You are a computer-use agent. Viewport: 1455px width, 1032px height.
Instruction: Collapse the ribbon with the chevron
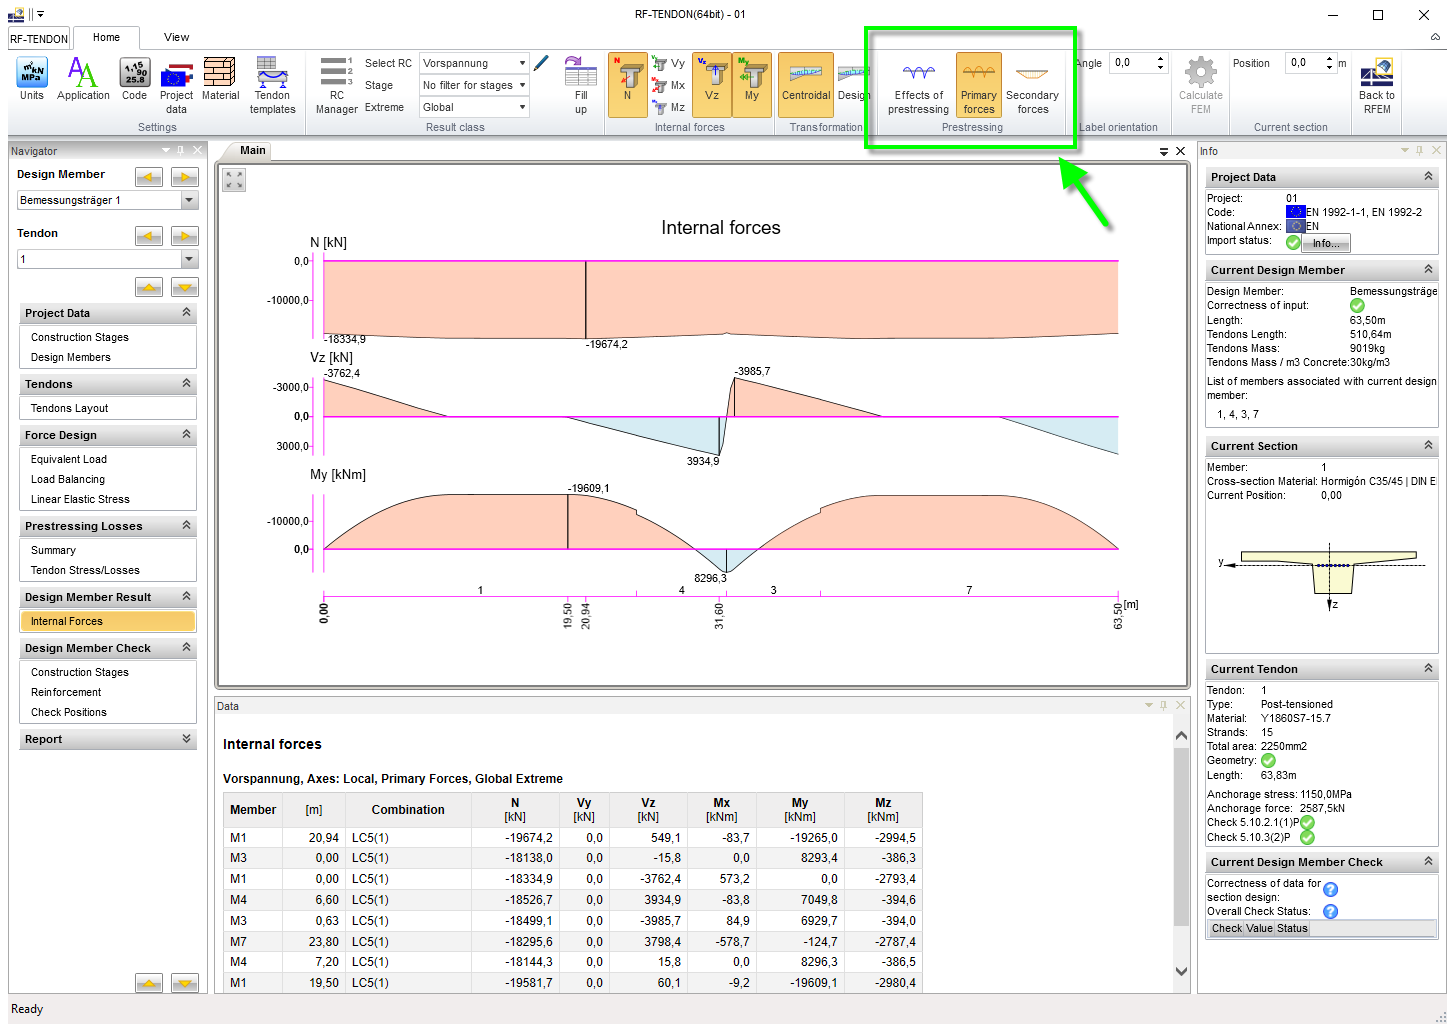pos(1436,37)
